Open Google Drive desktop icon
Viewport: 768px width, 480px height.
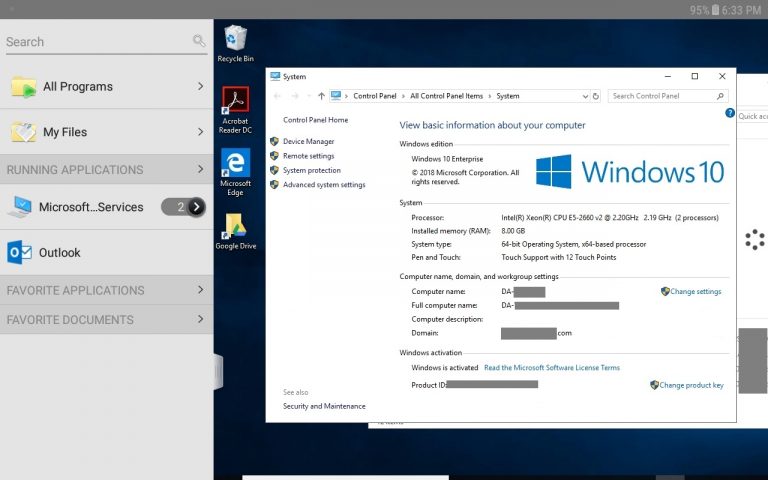click(235, 227)
